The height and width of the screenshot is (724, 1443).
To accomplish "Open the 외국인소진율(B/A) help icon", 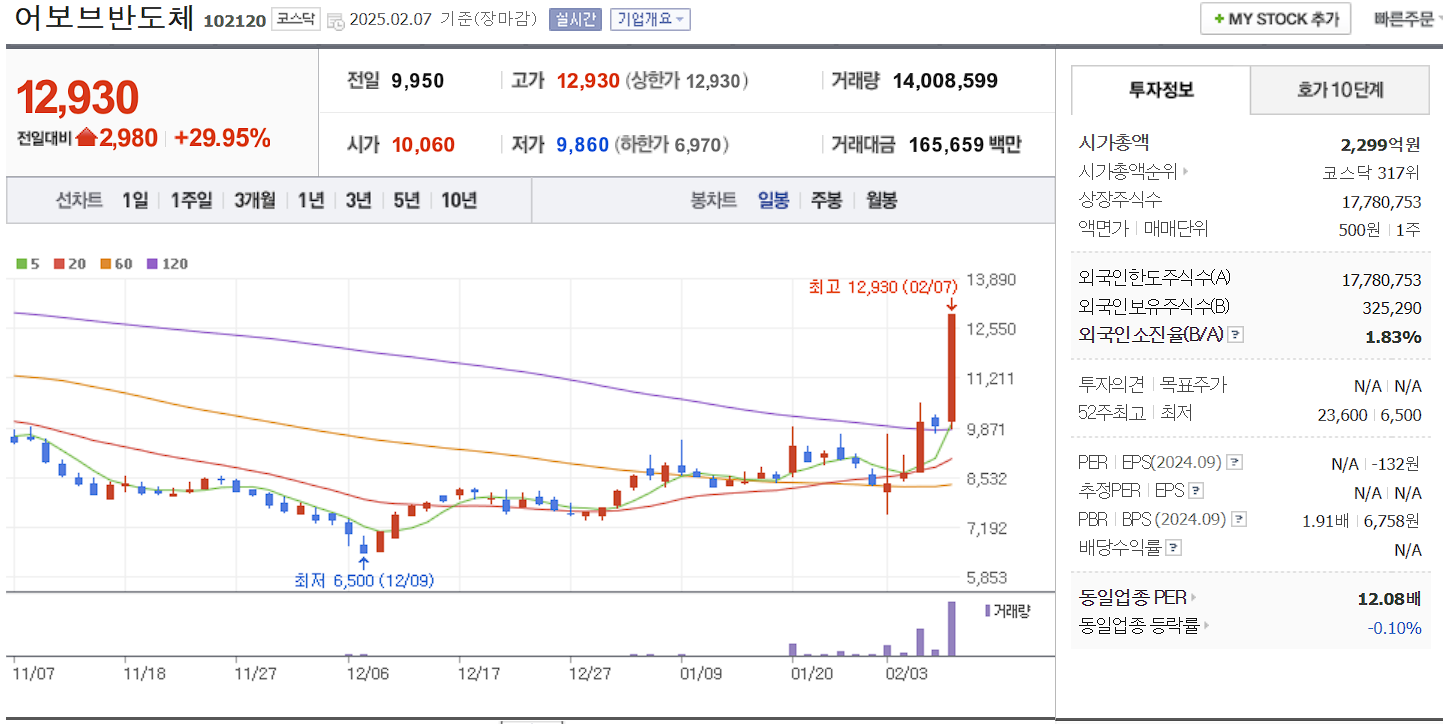I will click(x=1235, y=335).
